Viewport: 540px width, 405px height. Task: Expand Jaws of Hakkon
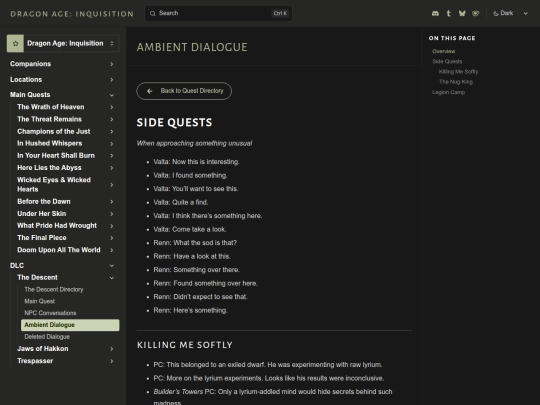coord(65,349)
